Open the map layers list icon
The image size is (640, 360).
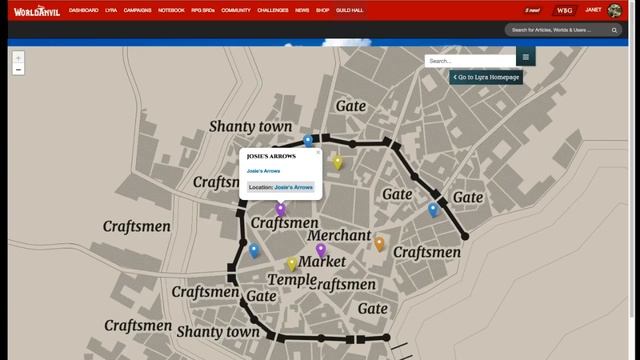point(526,57)
